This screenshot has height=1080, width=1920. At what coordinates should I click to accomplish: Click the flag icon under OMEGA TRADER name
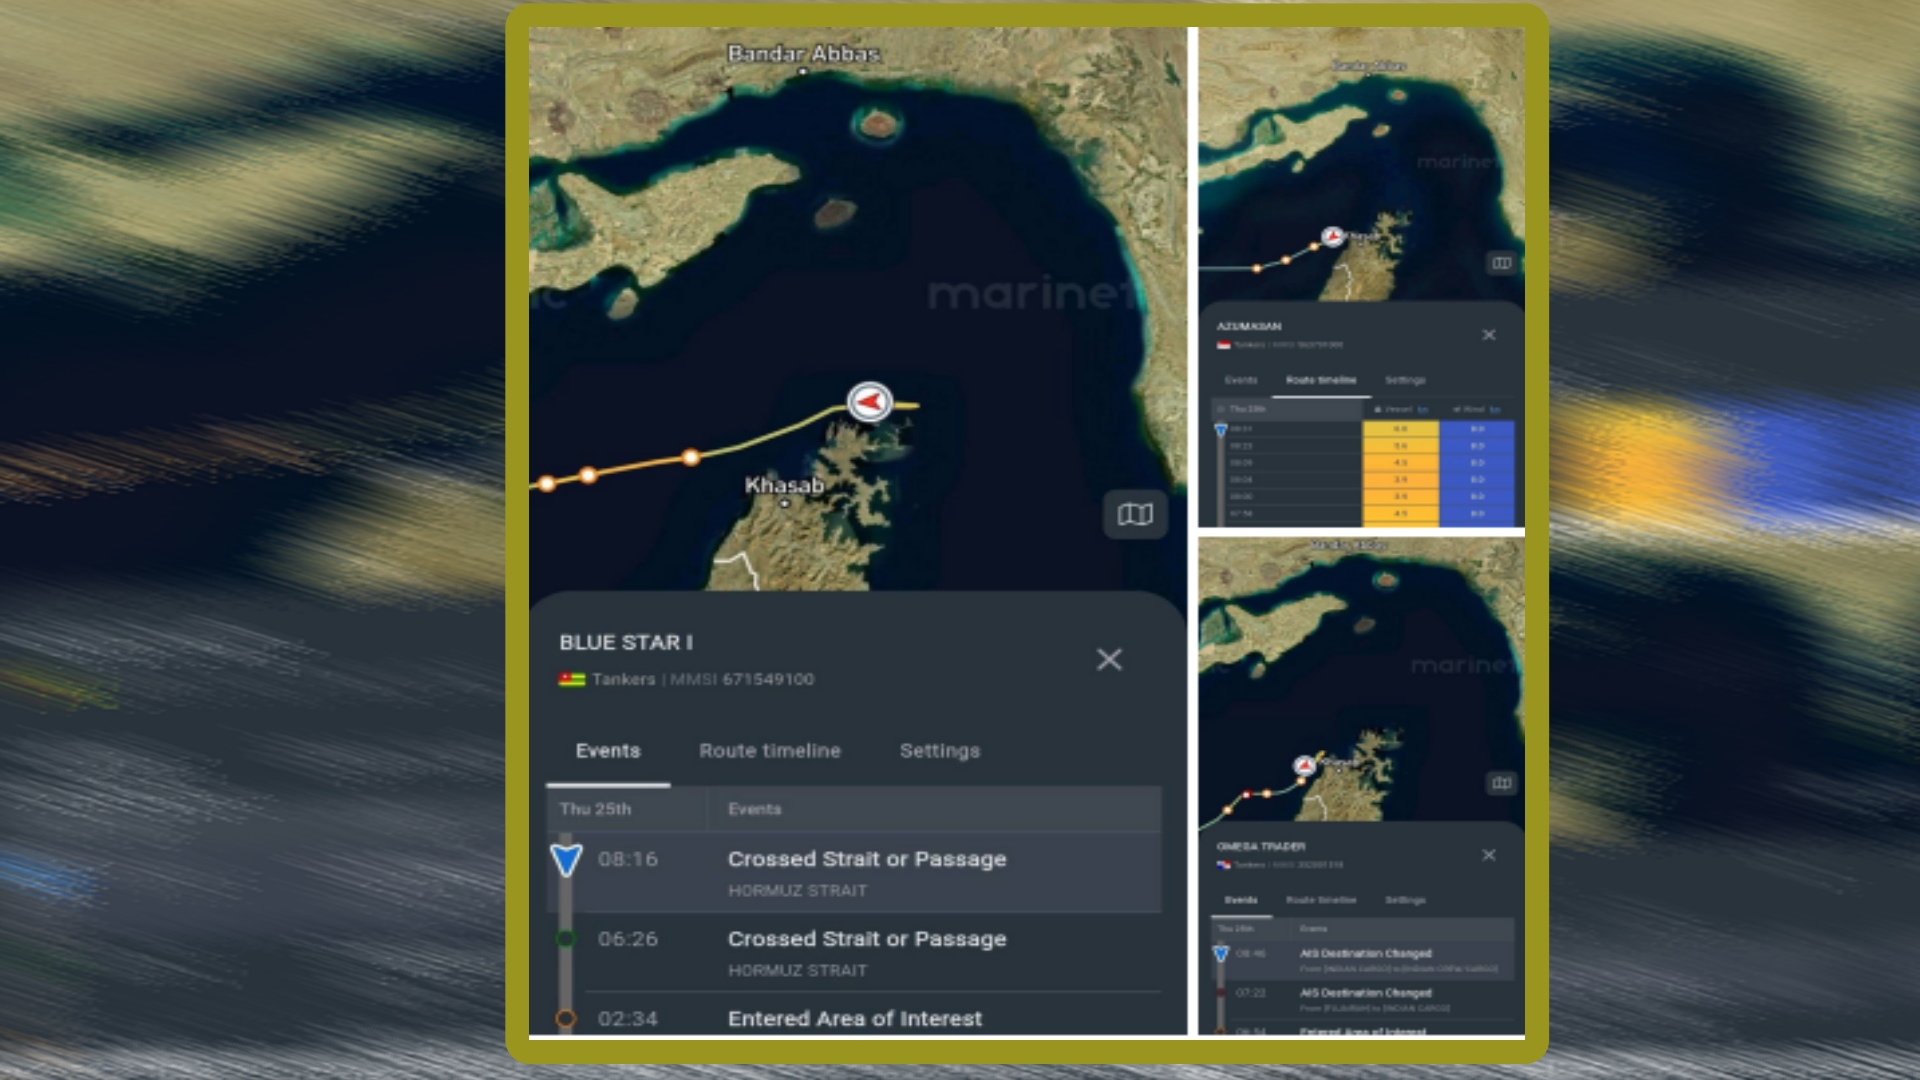[1223, 865]
